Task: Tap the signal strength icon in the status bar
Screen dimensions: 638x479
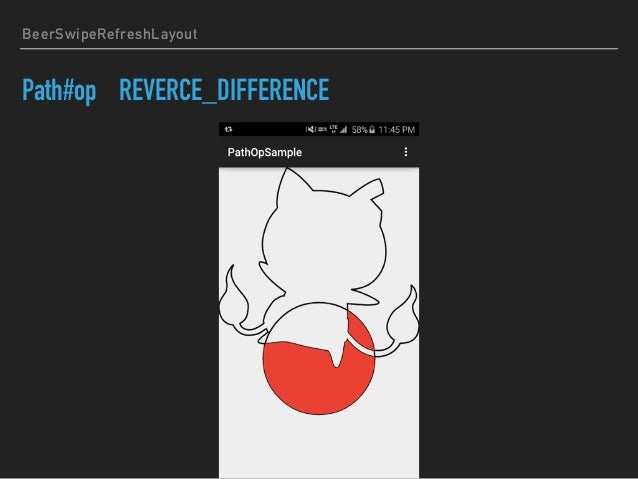Action: tap(344, 129)
